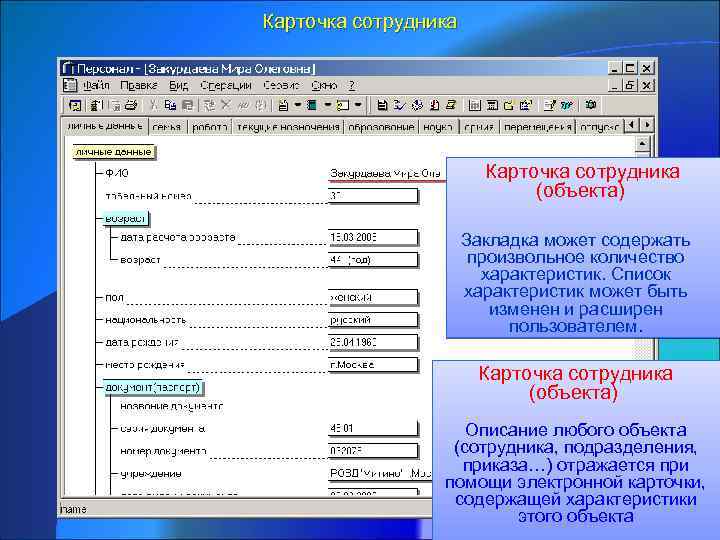Viewport: 720px width, 540px height.
Task: Click the Cut scissors toolbar icon
Action: coord(153,106)
